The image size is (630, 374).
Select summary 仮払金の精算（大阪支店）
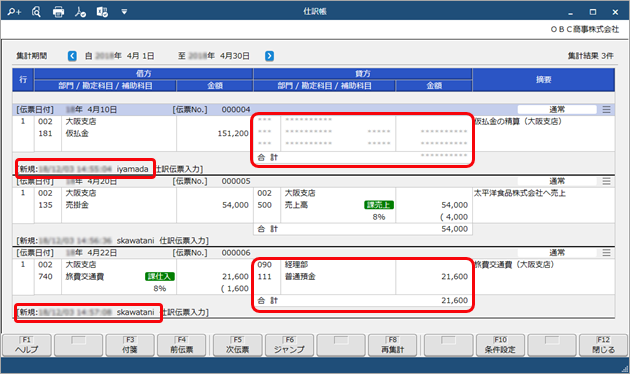pos(518,121)
